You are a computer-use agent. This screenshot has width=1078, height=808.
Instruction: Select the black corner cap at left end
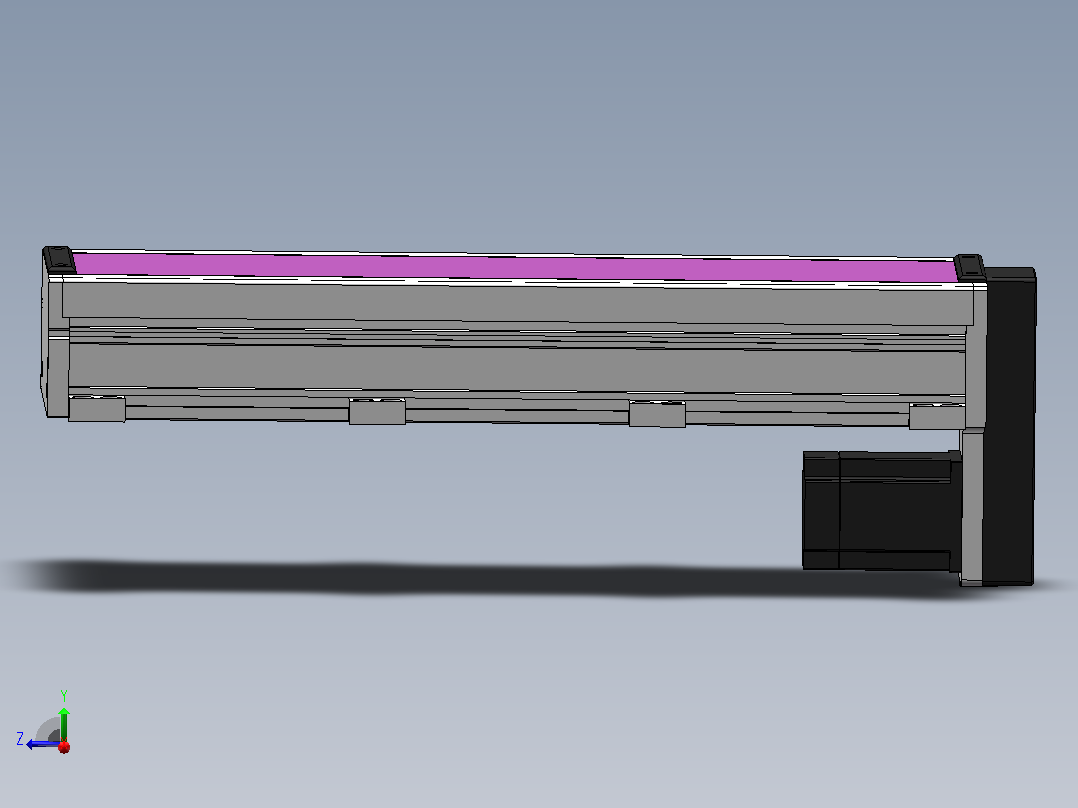pos(59,259)
